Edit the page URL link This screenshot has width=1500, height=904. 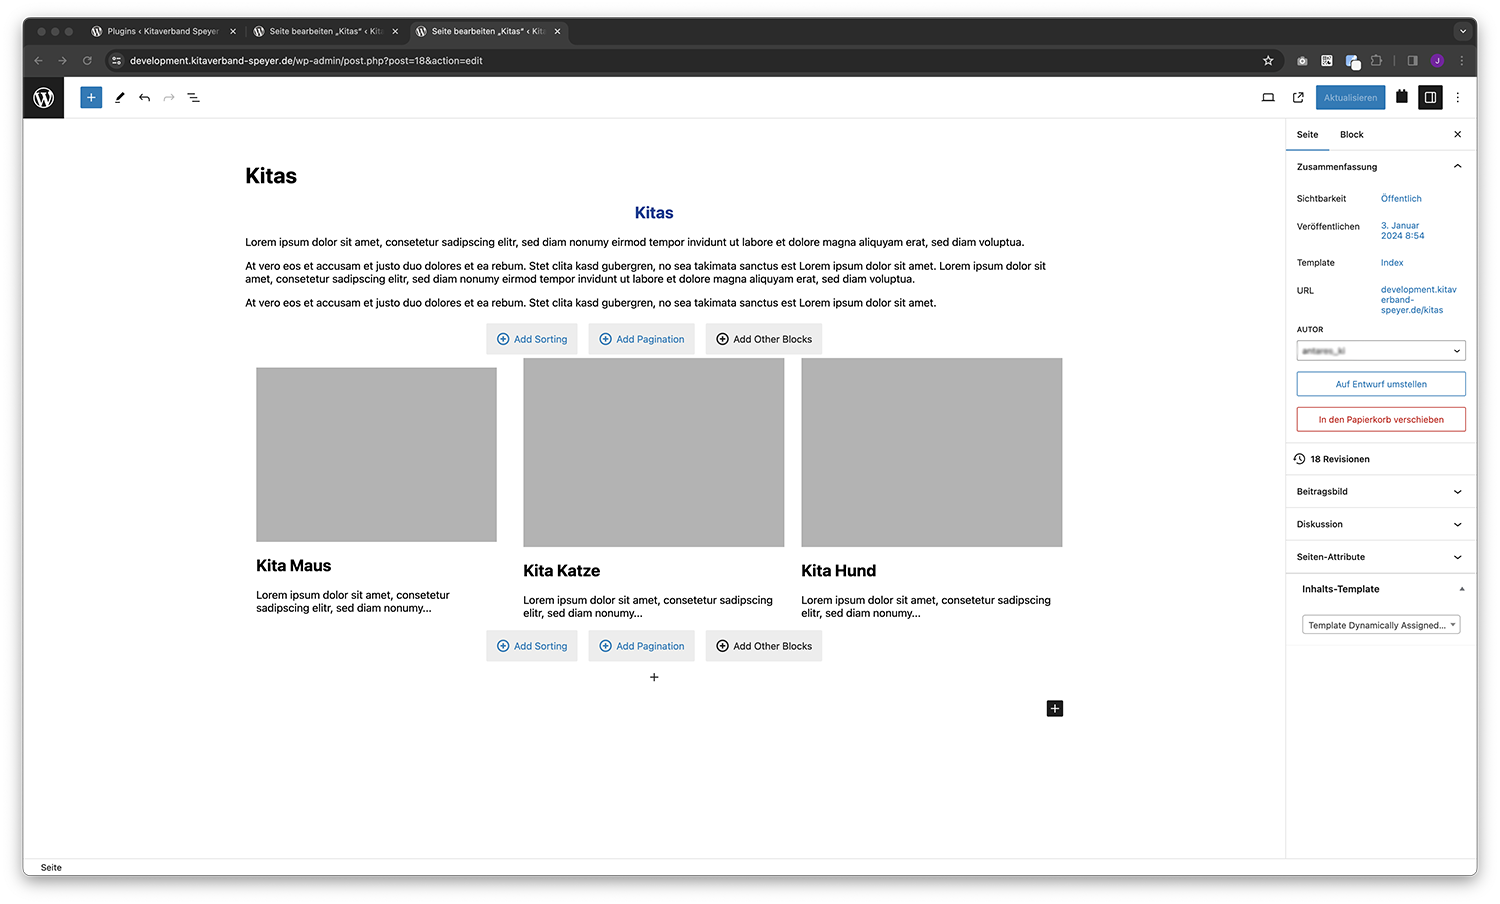click(x=1418, y=300)
